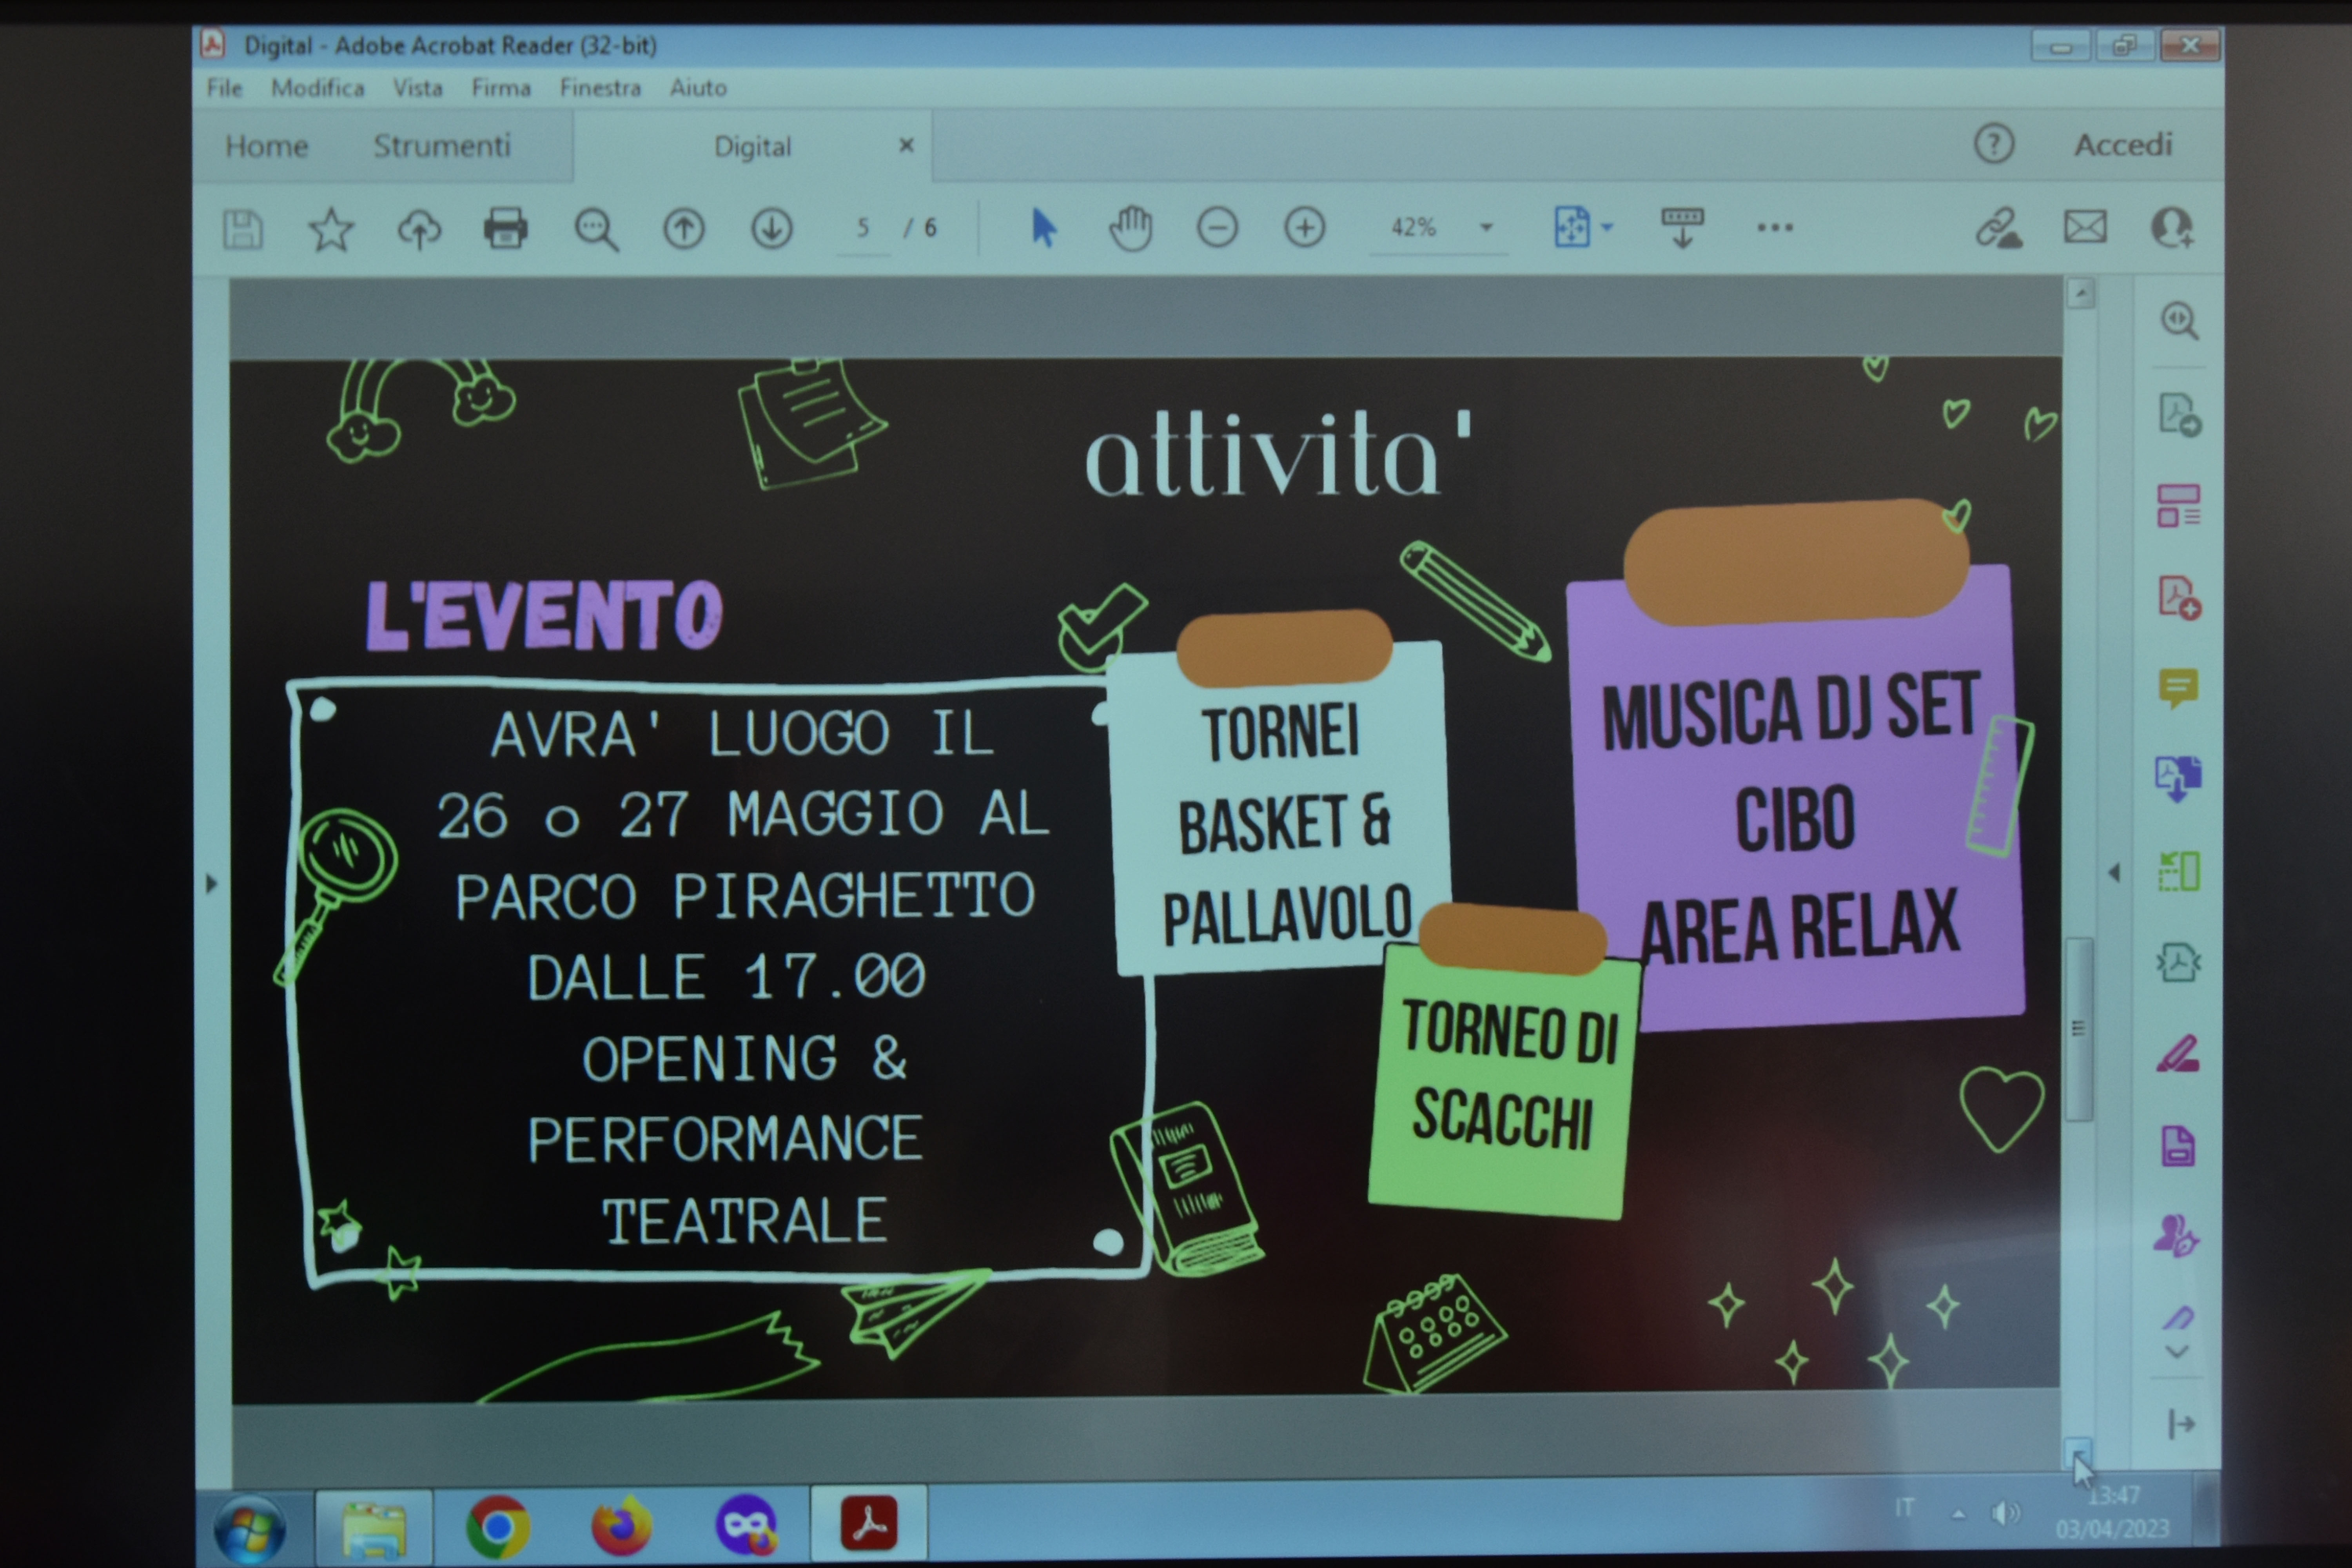Zoom out with the minus circle icon
The height and width of the screenshot is (1568, 2352).
point(1217,228)
